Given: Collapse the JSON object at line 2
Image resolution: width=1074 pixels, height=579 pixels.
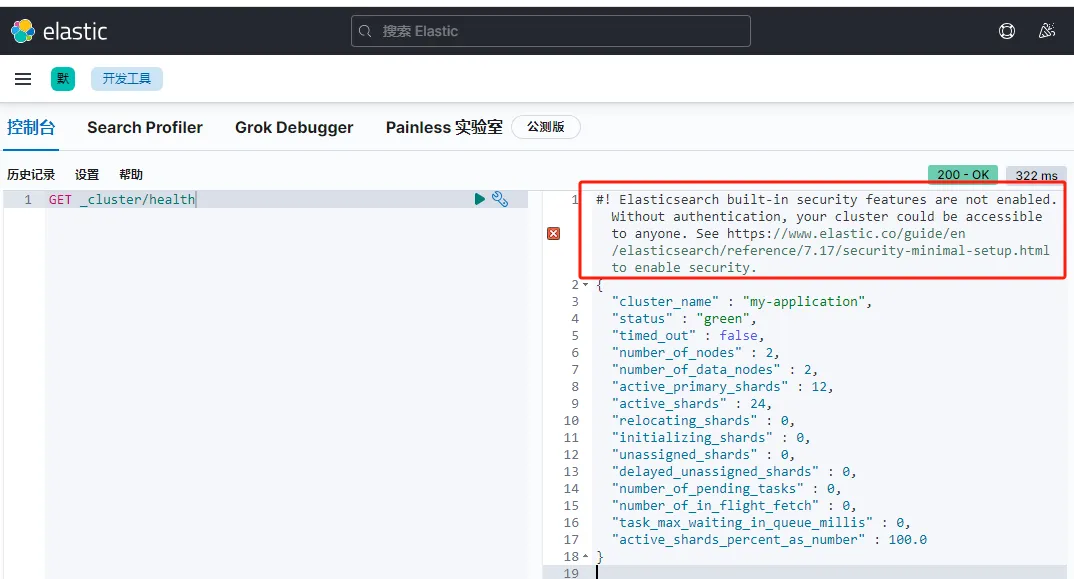Looking at the screenshot, I should click(585, 285).
